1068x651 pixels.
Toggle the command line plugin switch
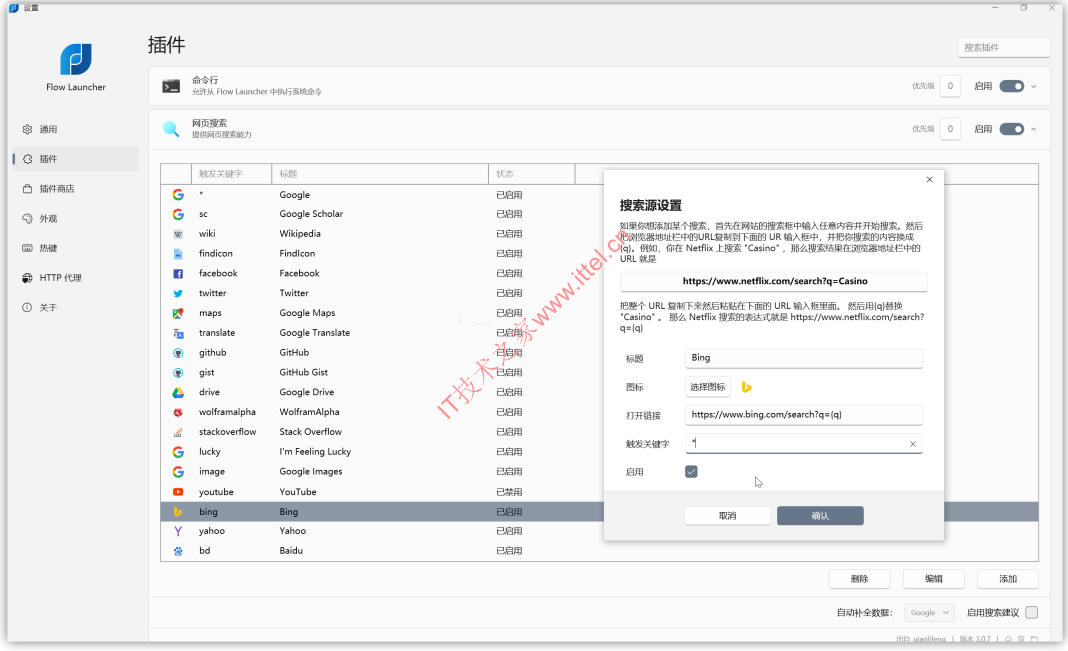click(x=1011, y=86)
